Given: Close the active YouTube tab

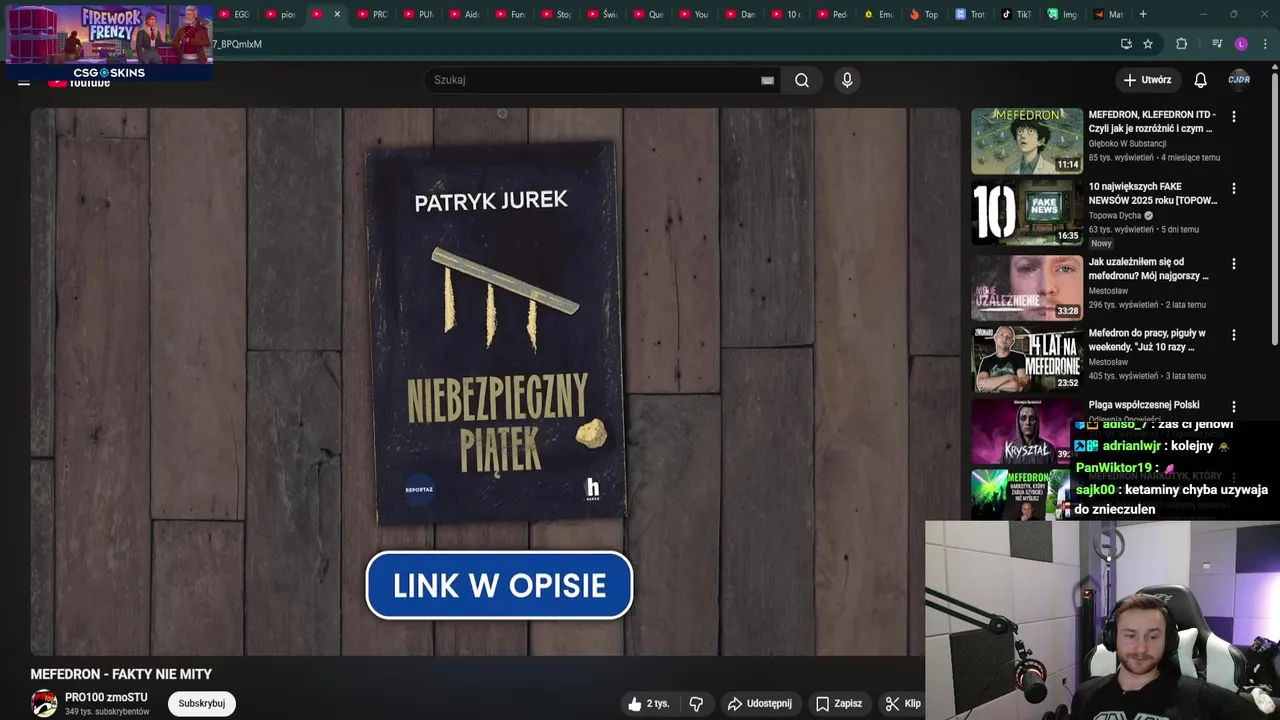Looking at the screenshot, I should (x=337, y=14).
